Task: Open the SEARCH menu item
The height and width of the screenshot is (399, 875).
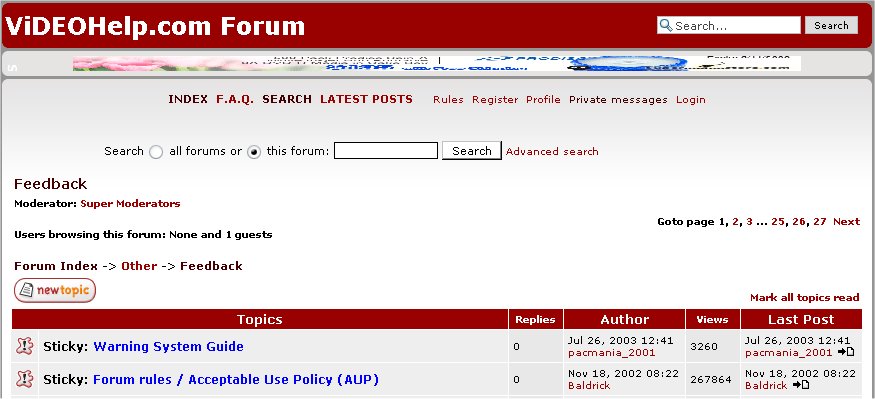Action: pos(287,99)
